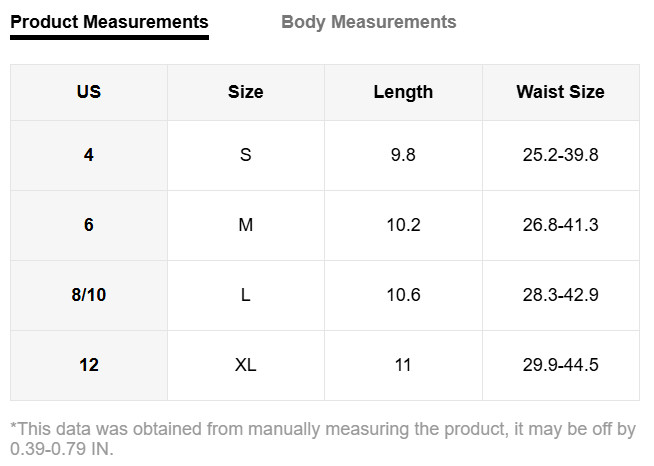Click the US size 12 cell

[x=89, y=365]
